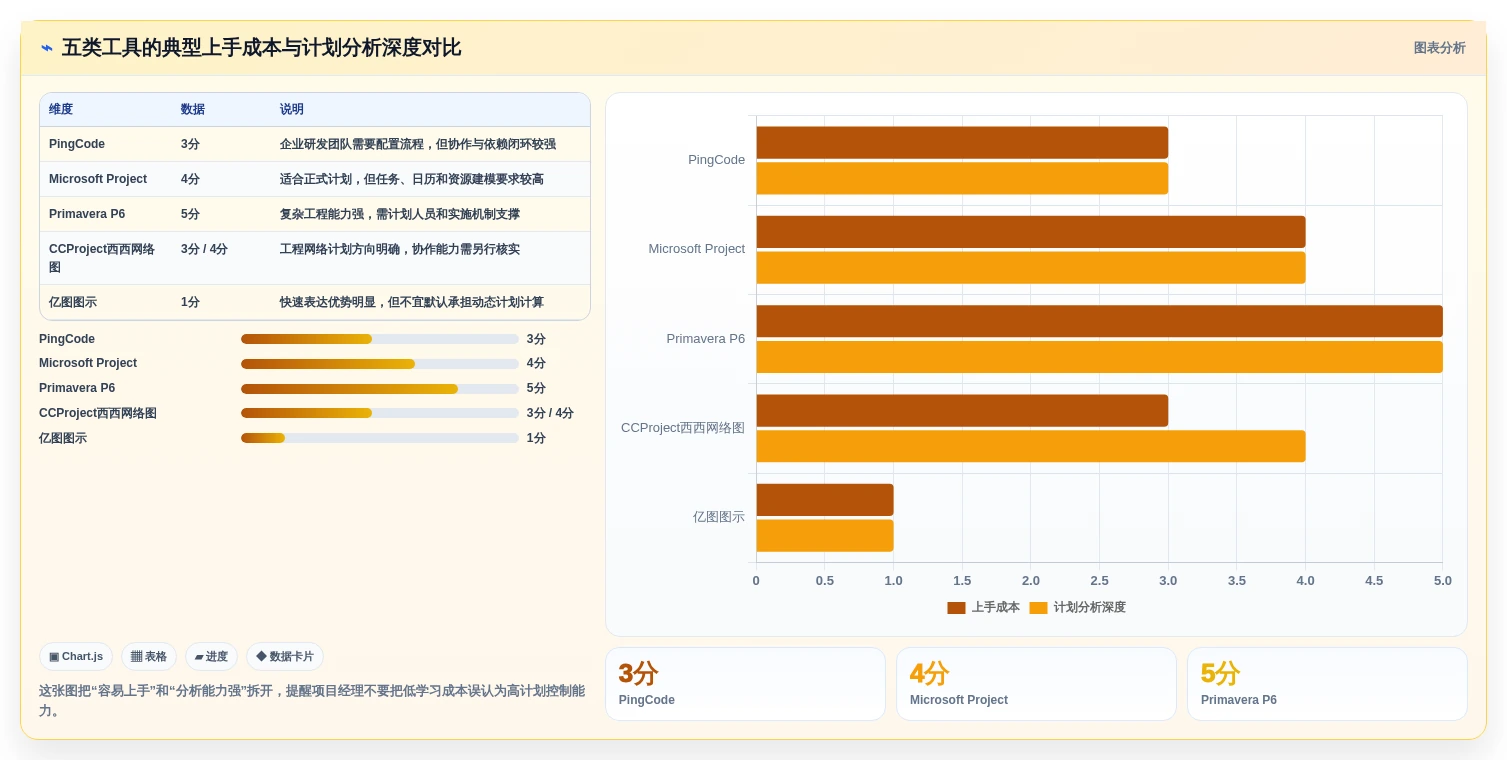Click the 上手成本 legend label
The width and height of the screenshot is (1507, 760).
click(x=996, y=608)
